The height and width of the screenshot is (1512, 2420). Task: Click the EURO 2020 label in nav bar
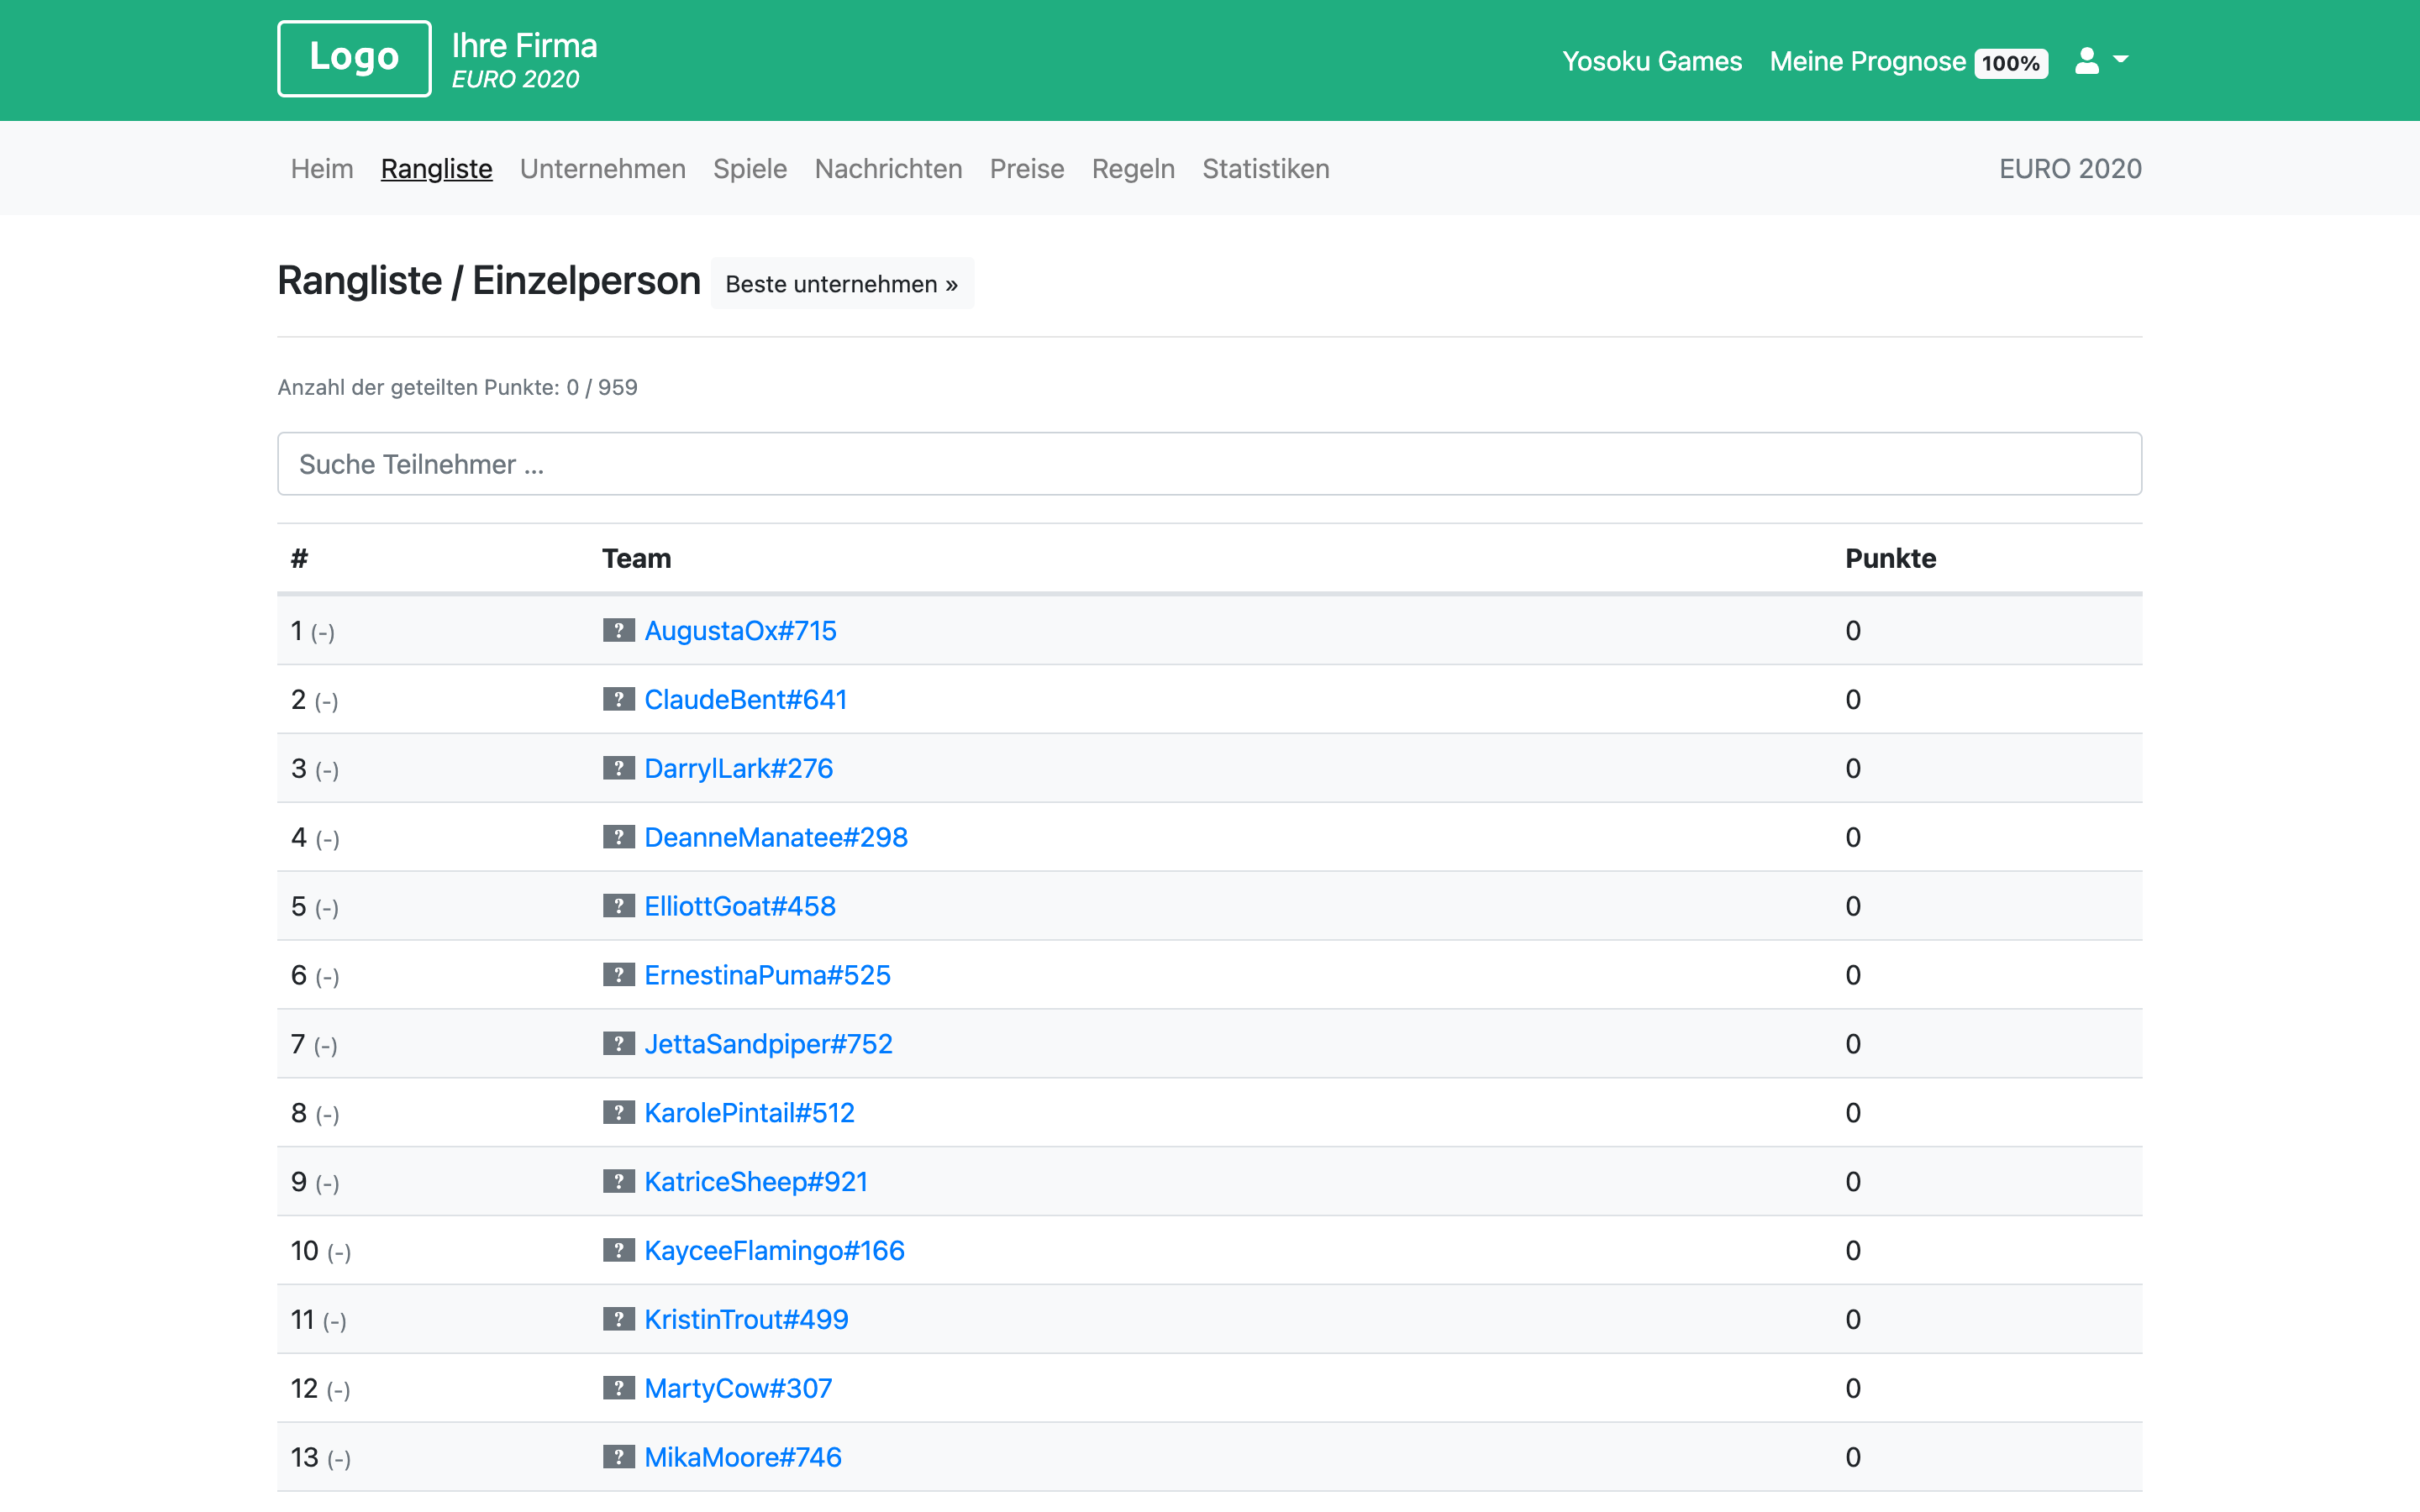[x=2070, y=168]
